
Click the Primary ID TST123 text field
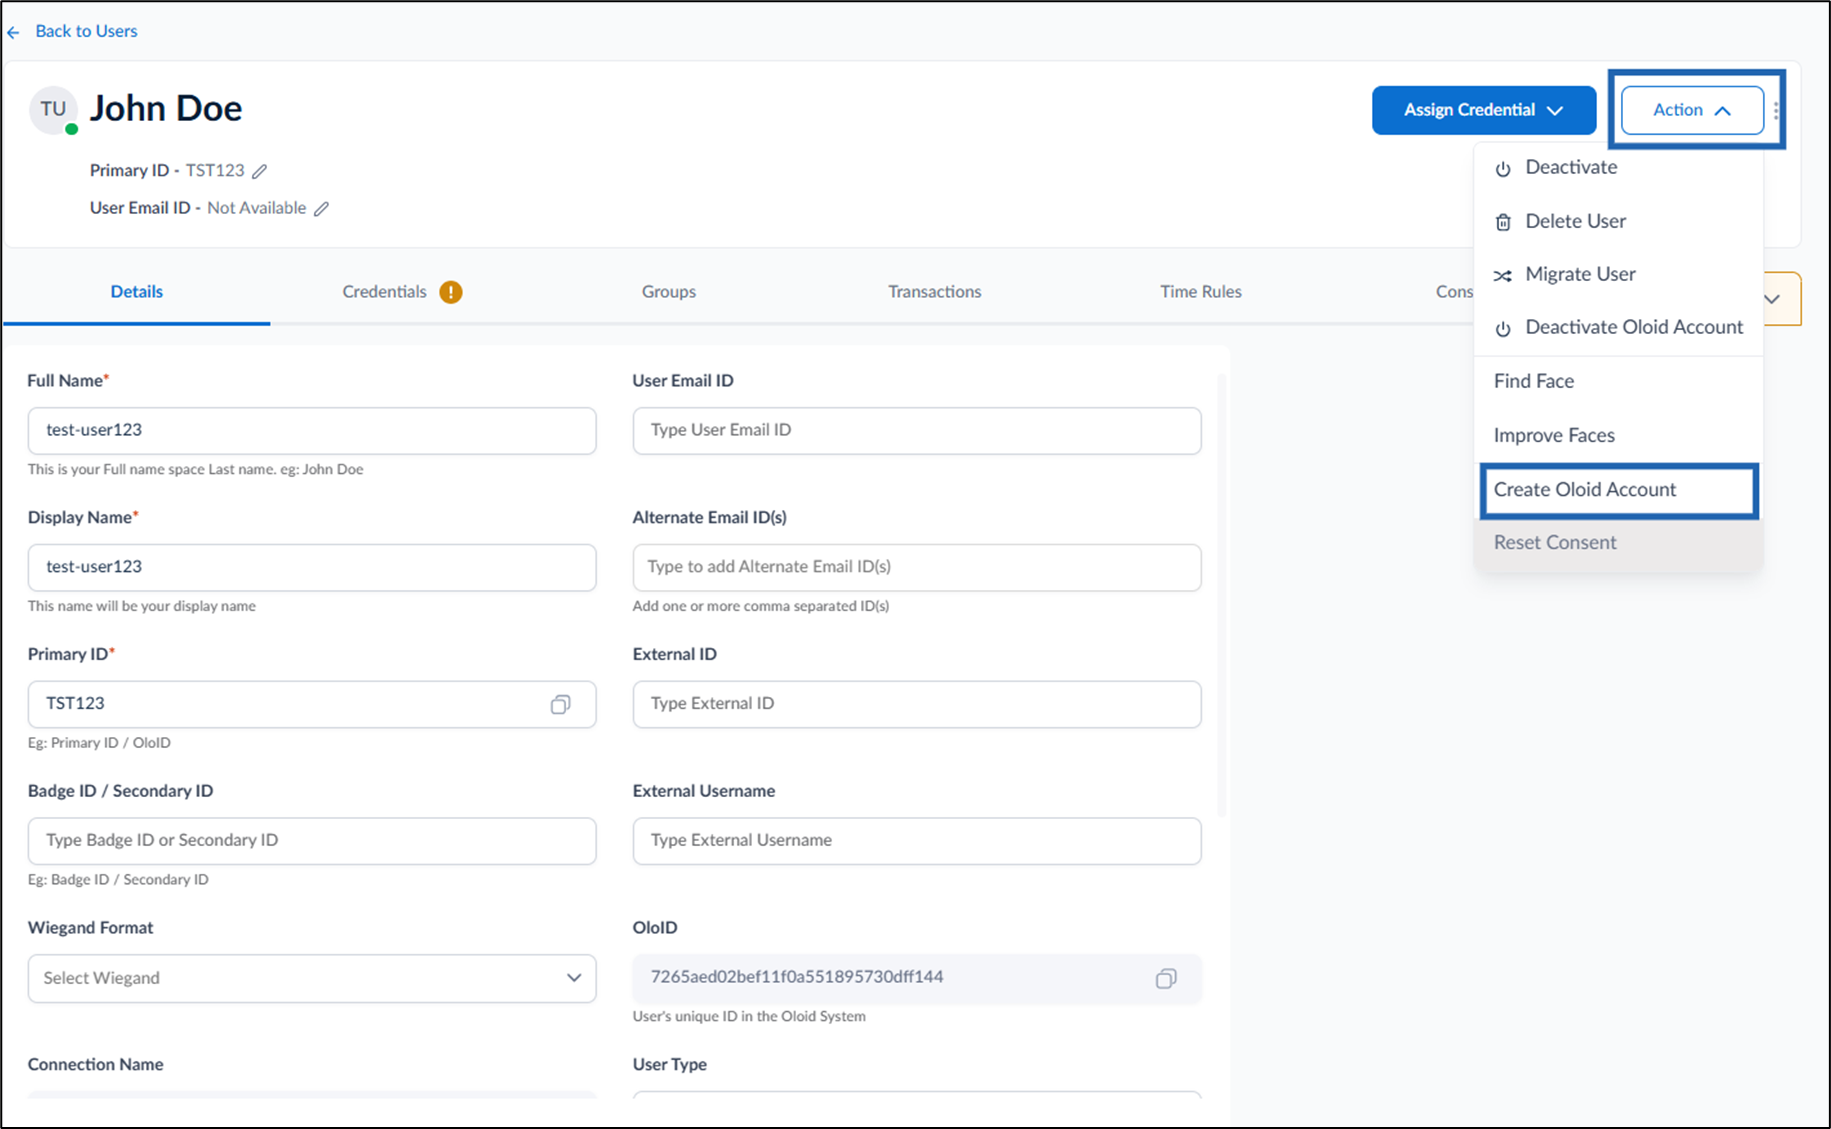point(312,704)
